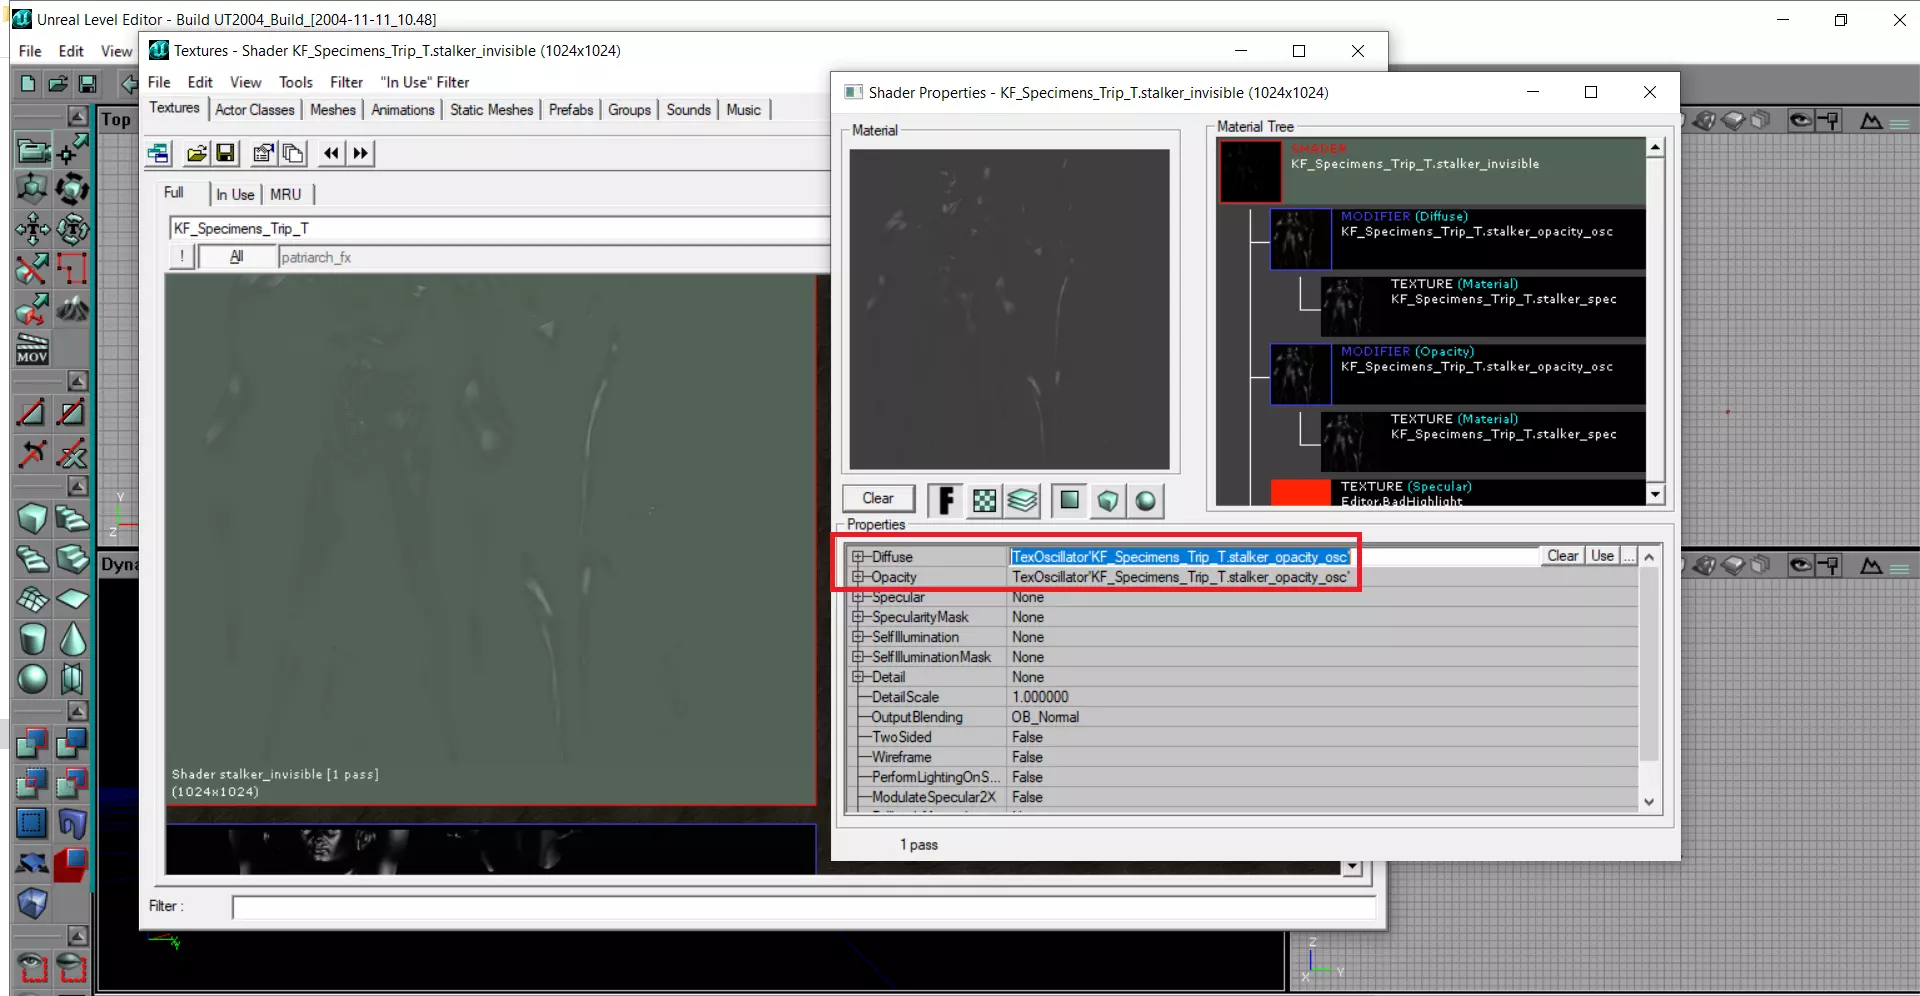The height and width of the screenshot is (996, 1920).
Task: Click Clear button below material preview
Action: [x=878, y=498]
